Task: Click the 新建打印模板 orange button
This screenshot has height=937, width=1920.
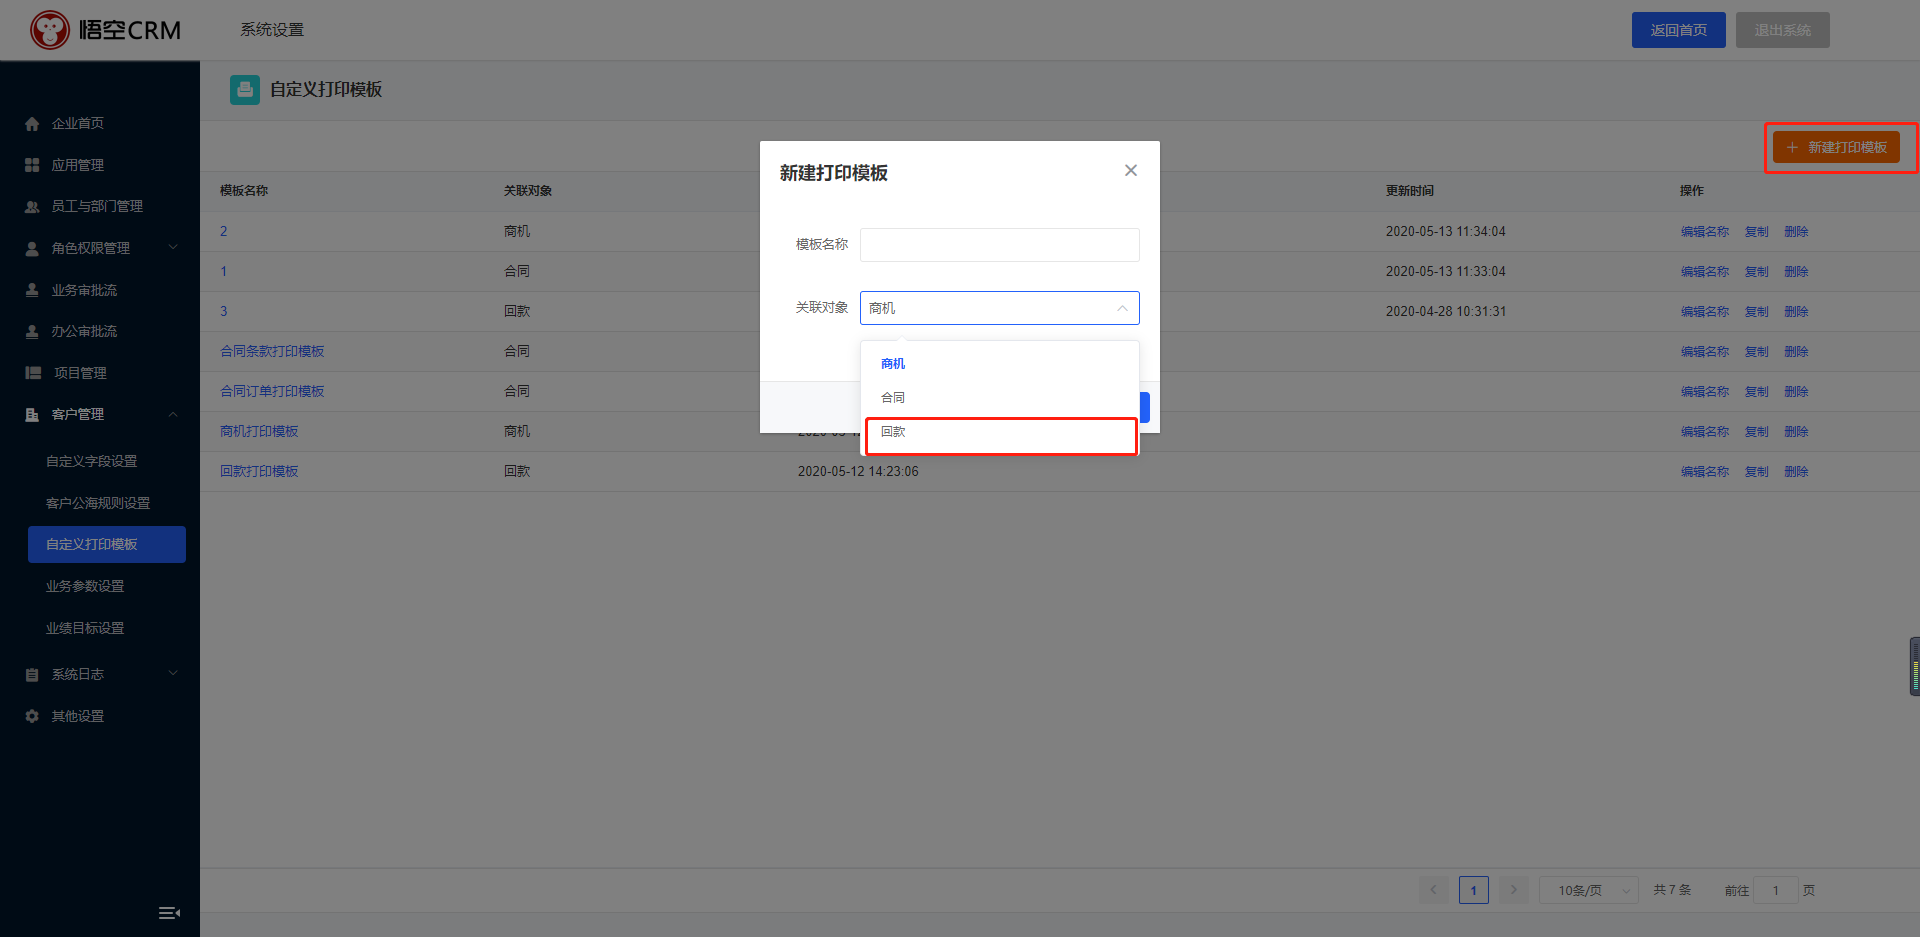Action: 1836,148
